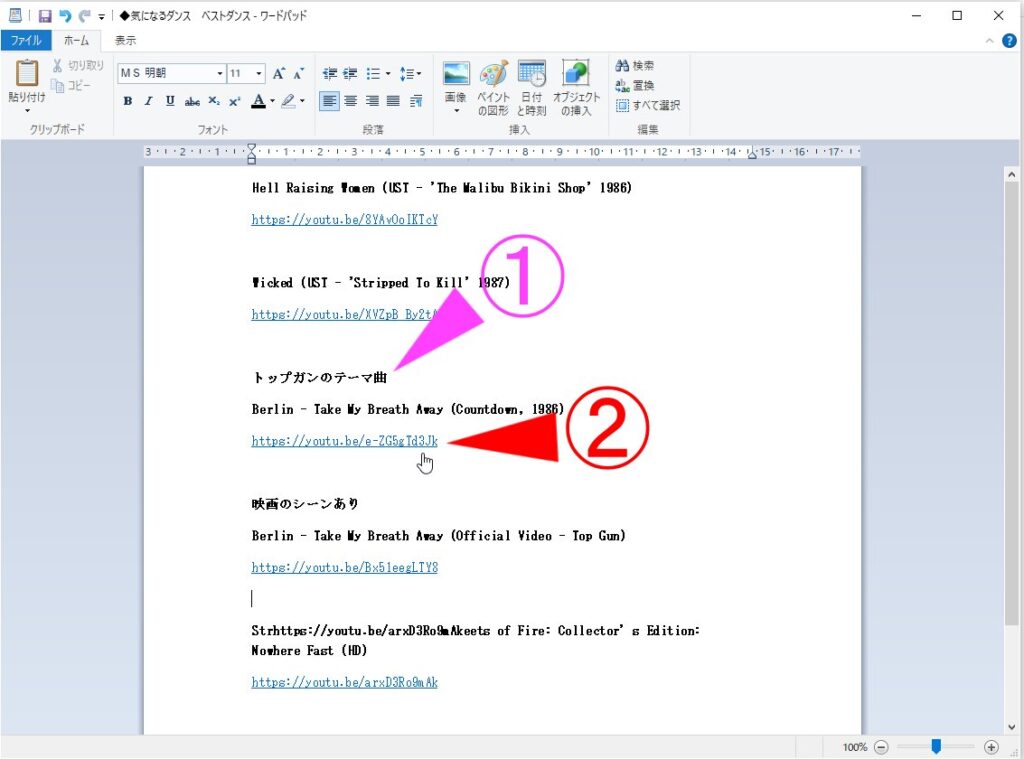
Task: Click the 'Hell Raising Women' line
Action: [441, 188]
